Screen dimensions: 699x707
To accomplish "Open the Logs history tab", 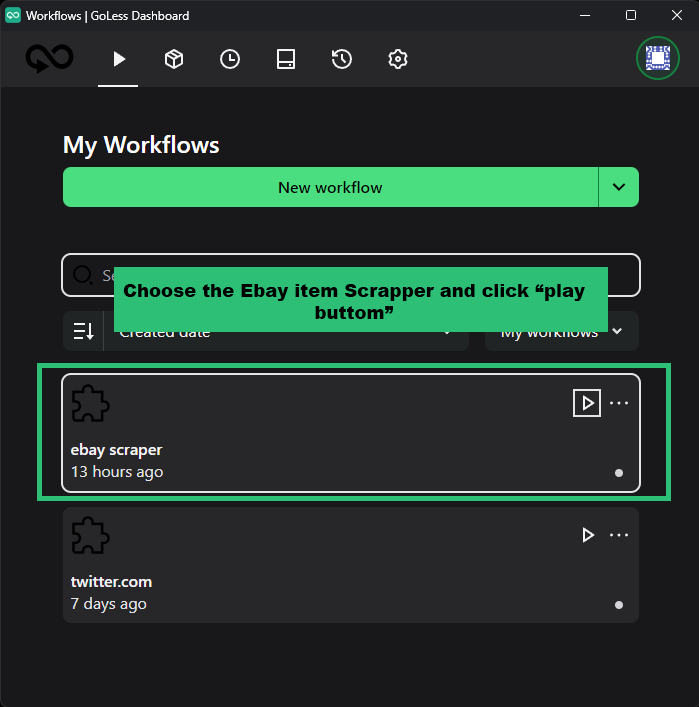I will click(x=342, y=59).
